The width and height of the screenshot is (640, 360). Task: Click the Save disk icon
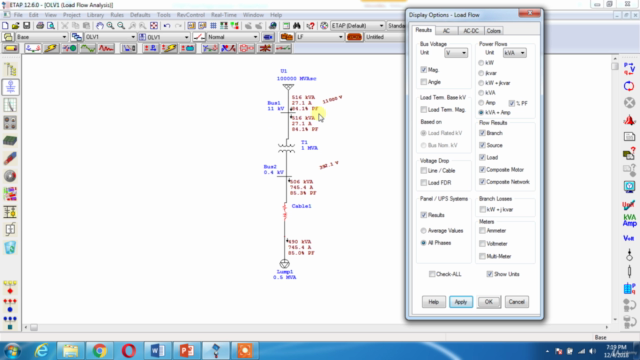(27, 26)
